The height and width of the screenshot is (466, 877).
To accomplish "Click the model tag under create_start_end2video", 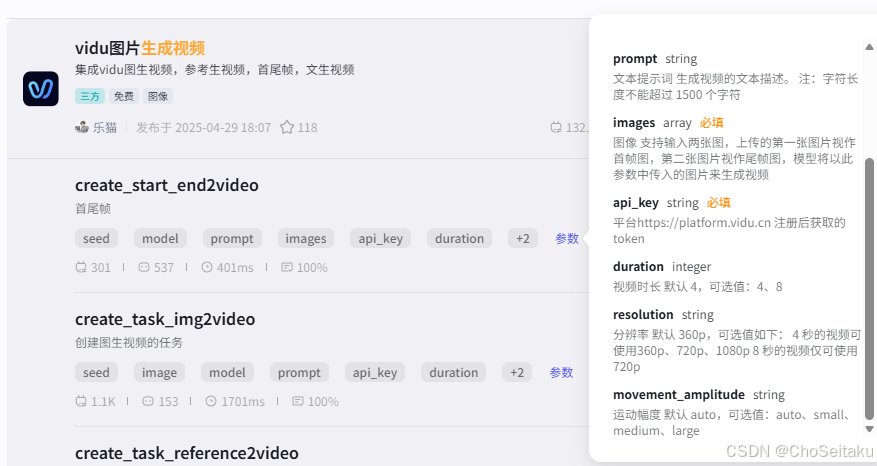I will [x=160, y=238].
